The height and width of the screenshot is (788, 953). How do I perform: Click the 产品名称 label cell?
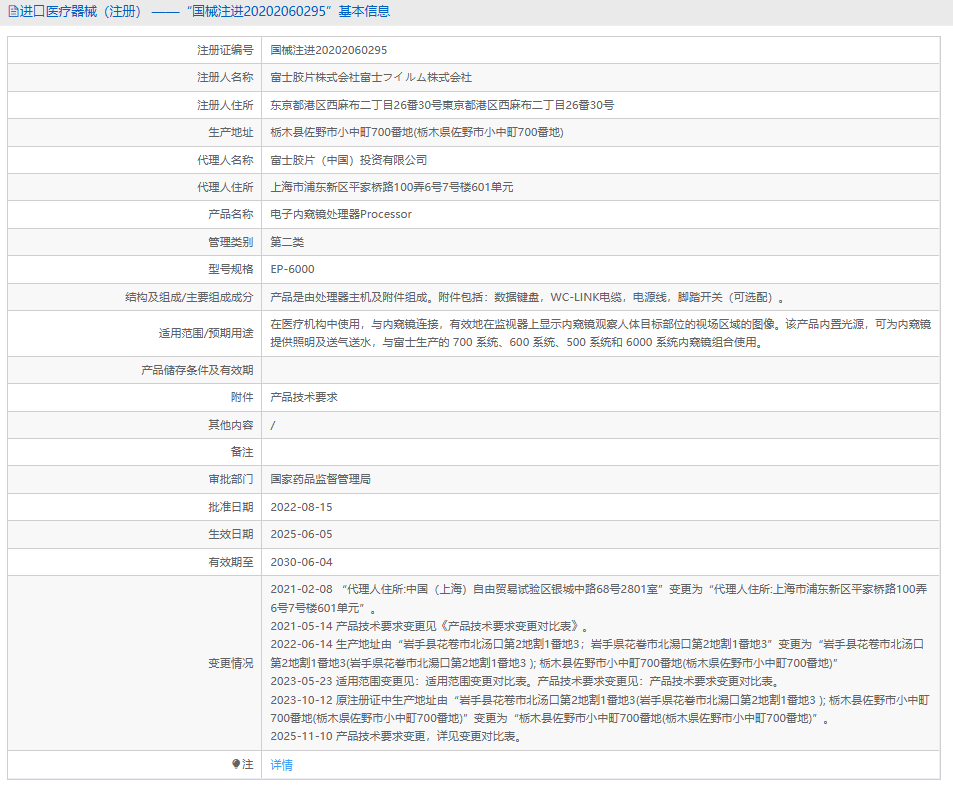(134, 214)
